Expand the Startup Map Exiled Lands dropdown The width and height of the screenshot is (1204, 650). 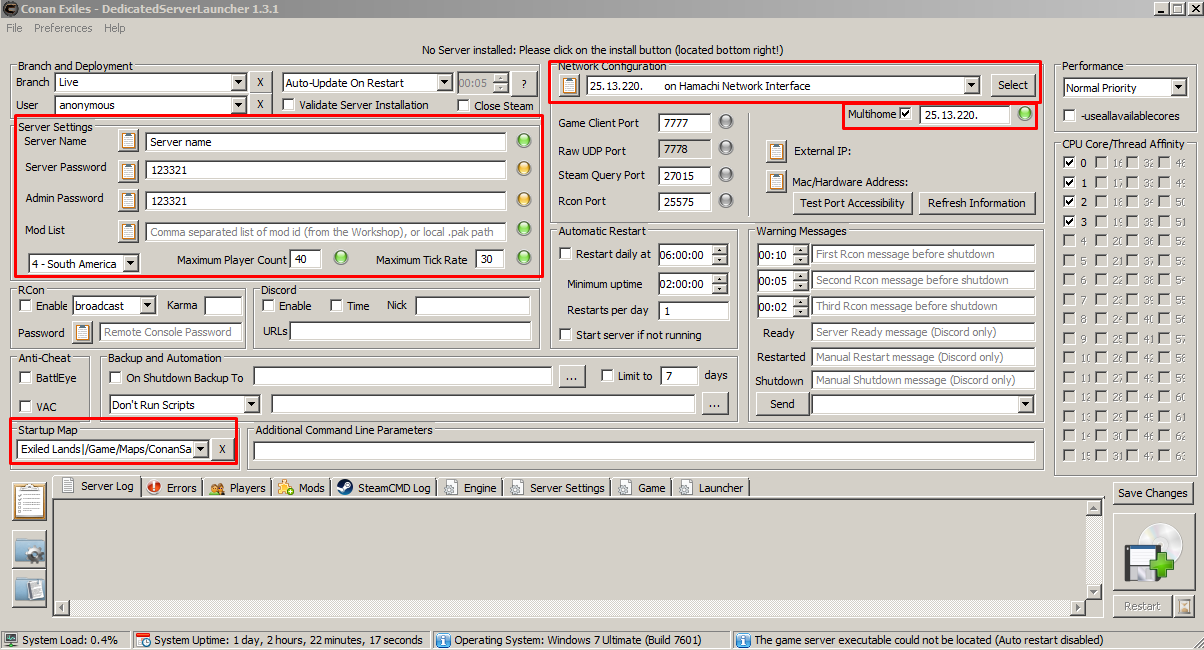201,449
